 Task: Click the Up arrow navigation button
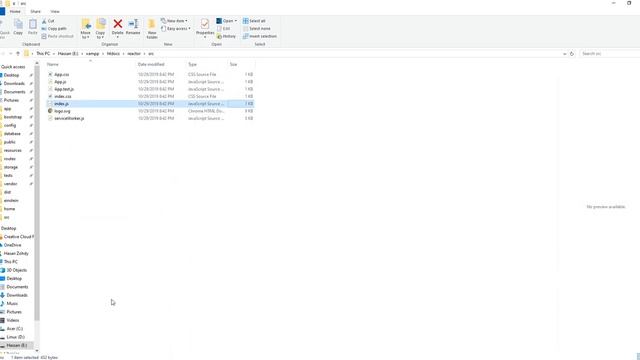(18, 53)
